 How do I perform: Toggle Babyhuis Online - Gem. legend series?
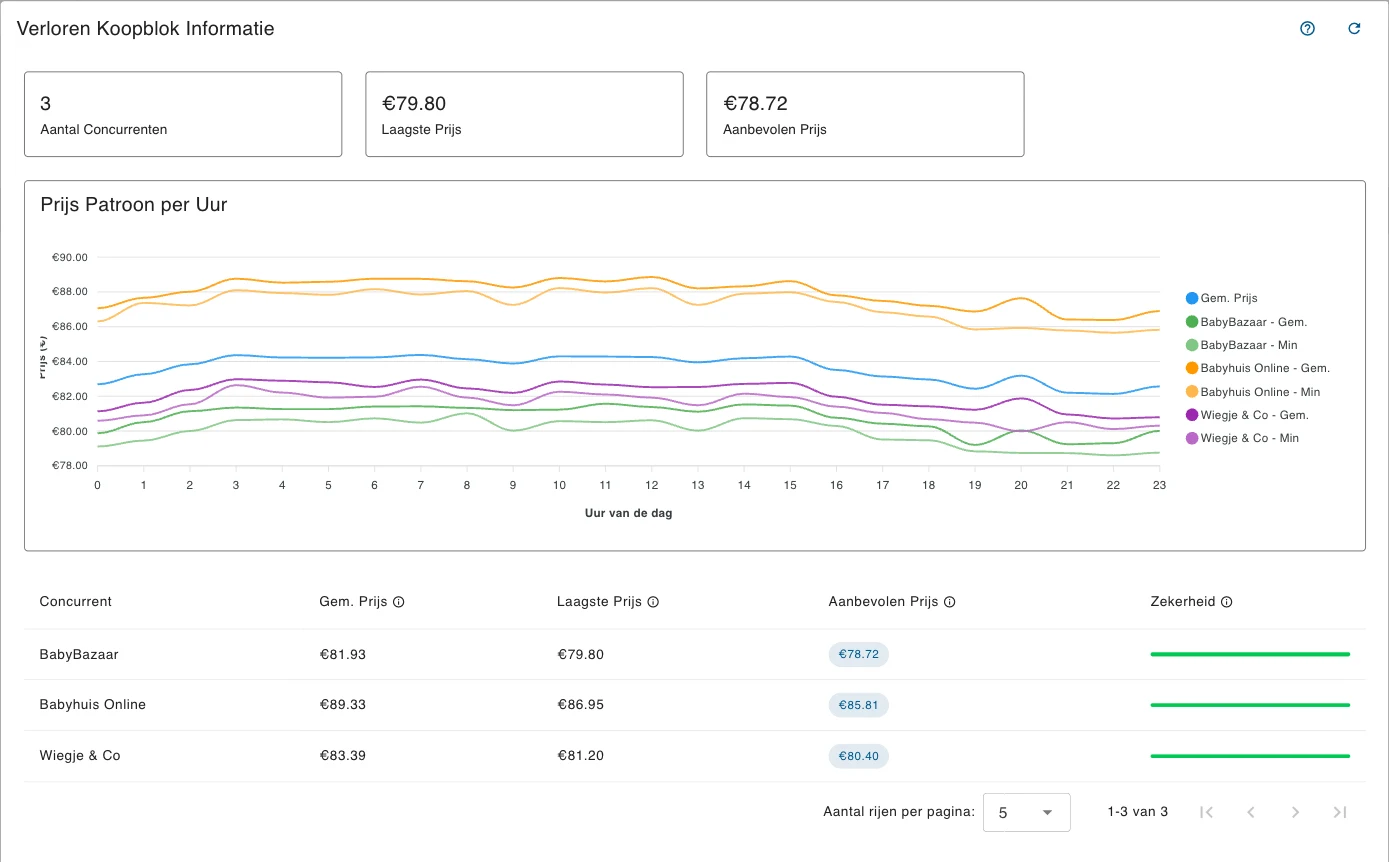pyautogui.click(x=1257, y=368)
